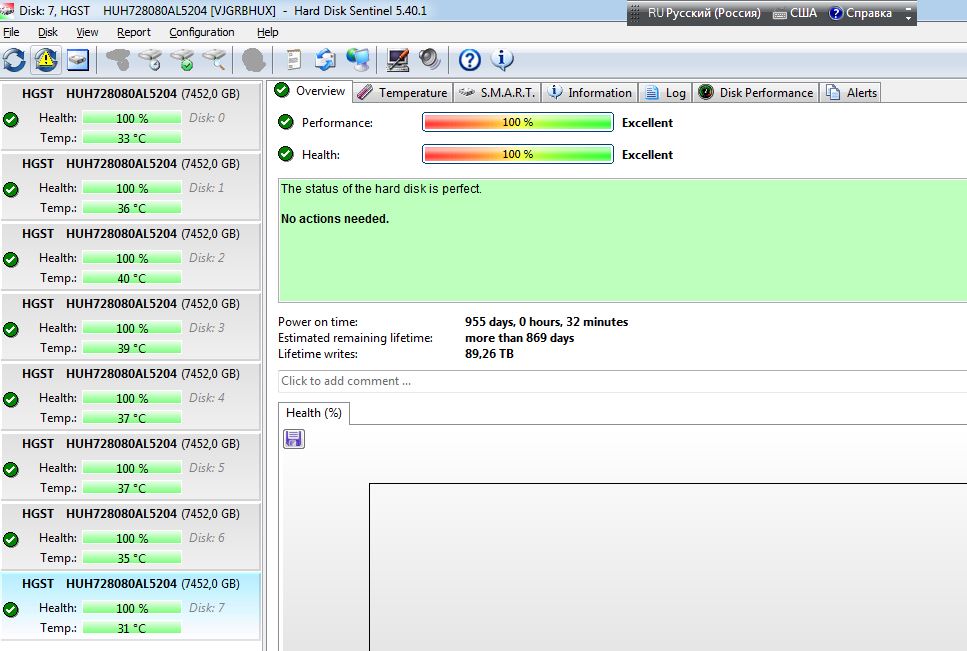Click the green check icon beside Disk 2
Screen dimensions: 967x651
10,259
